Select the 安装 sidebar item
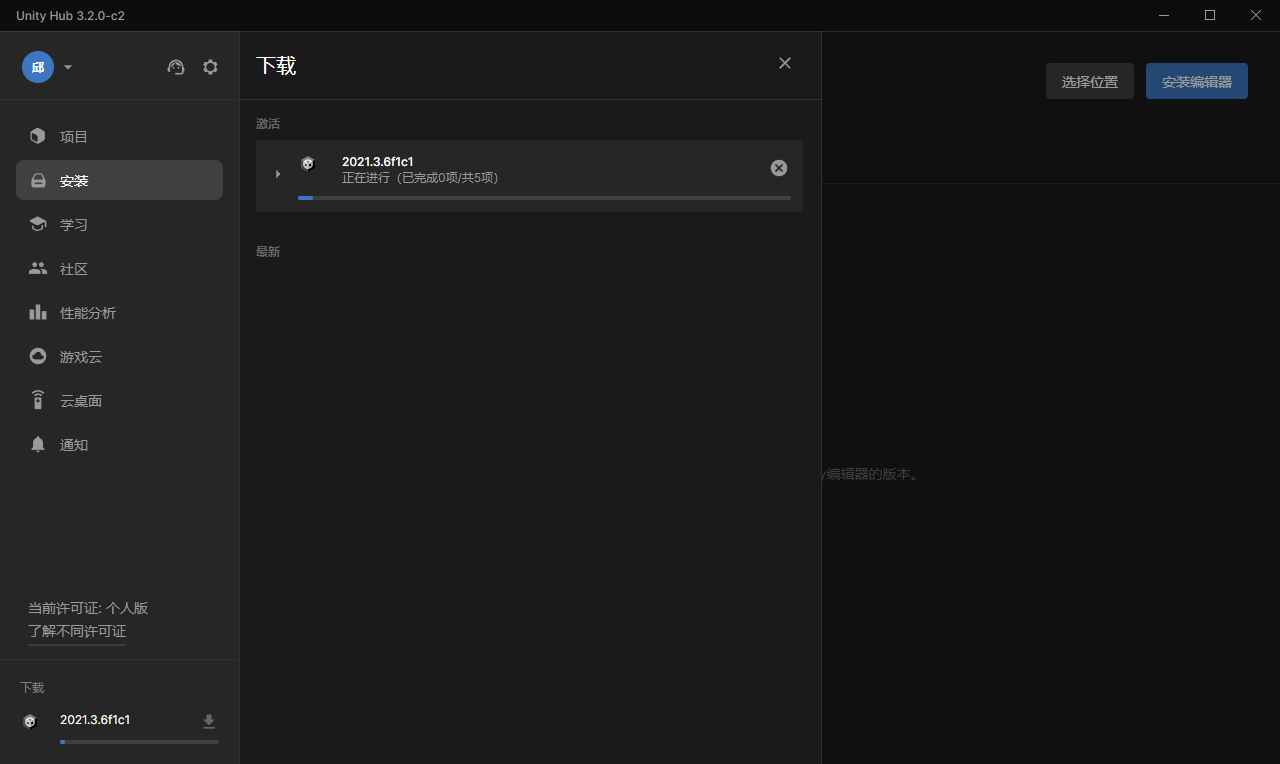1280x764 pixels. (119, 180)
